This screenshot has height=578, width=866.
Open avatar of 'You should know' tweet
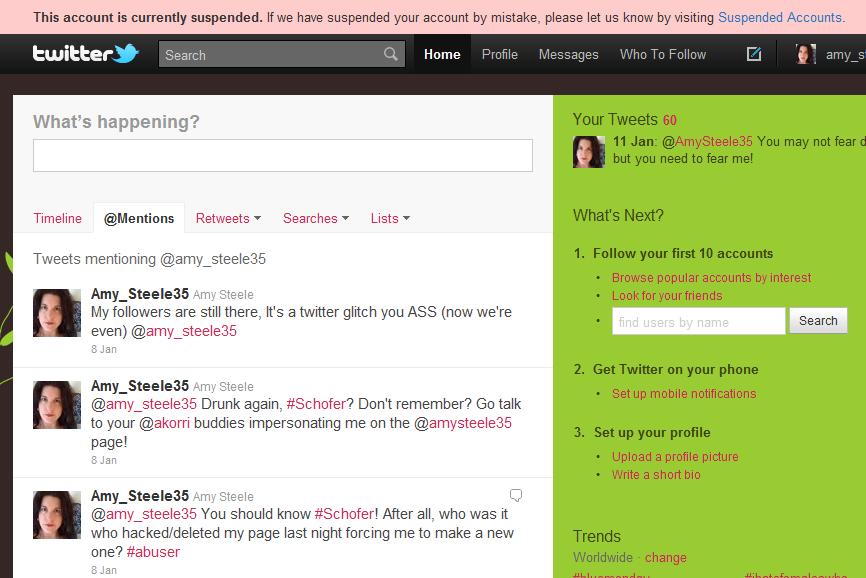tap(57, 515)
